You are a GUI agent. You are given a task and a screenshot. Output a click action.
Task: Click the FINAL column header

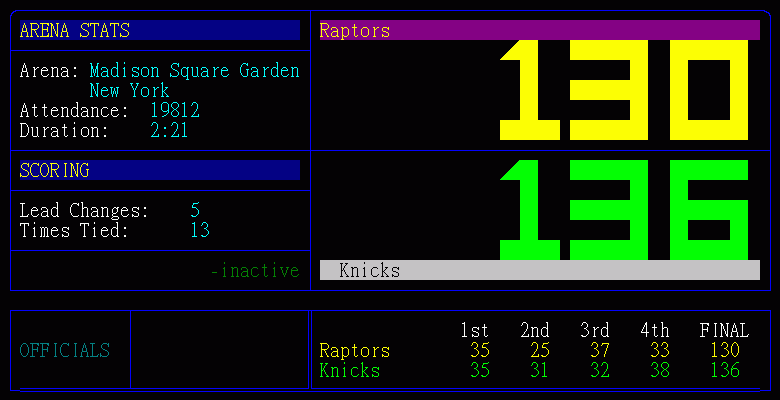(724, 330)
